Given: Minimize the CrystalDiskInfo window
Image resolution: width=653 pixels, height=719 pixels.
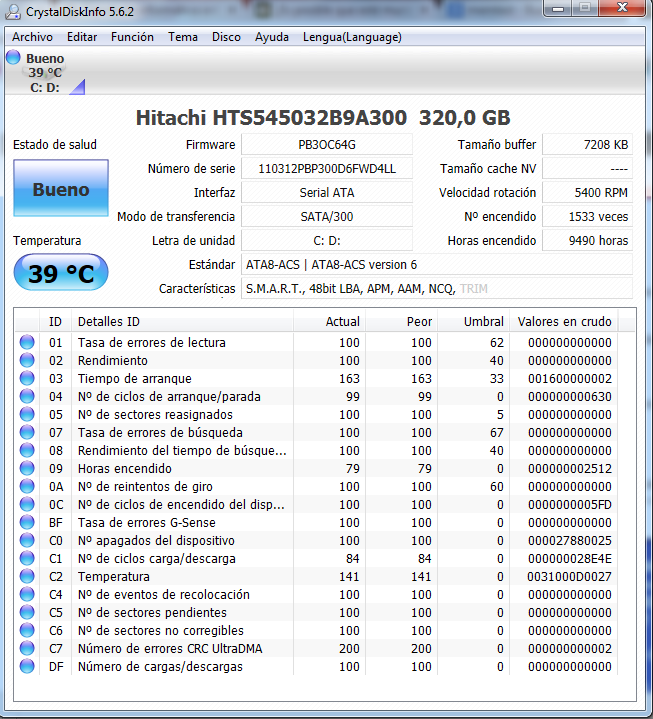Looking at the screenshot, I should tap(558, 8).
